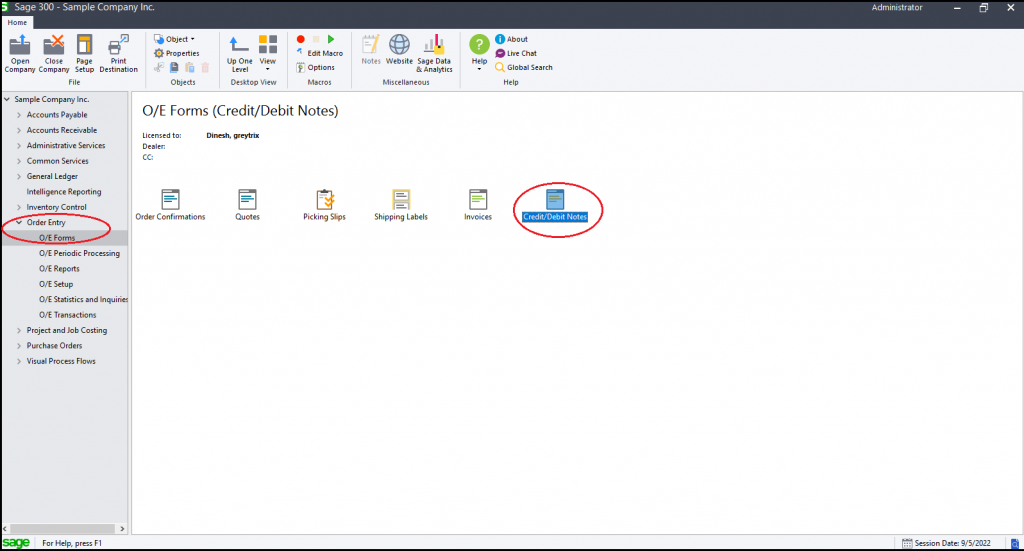1024x551 pixels.
Task: Open the Website globe icon
Action: tap(399, 45)
